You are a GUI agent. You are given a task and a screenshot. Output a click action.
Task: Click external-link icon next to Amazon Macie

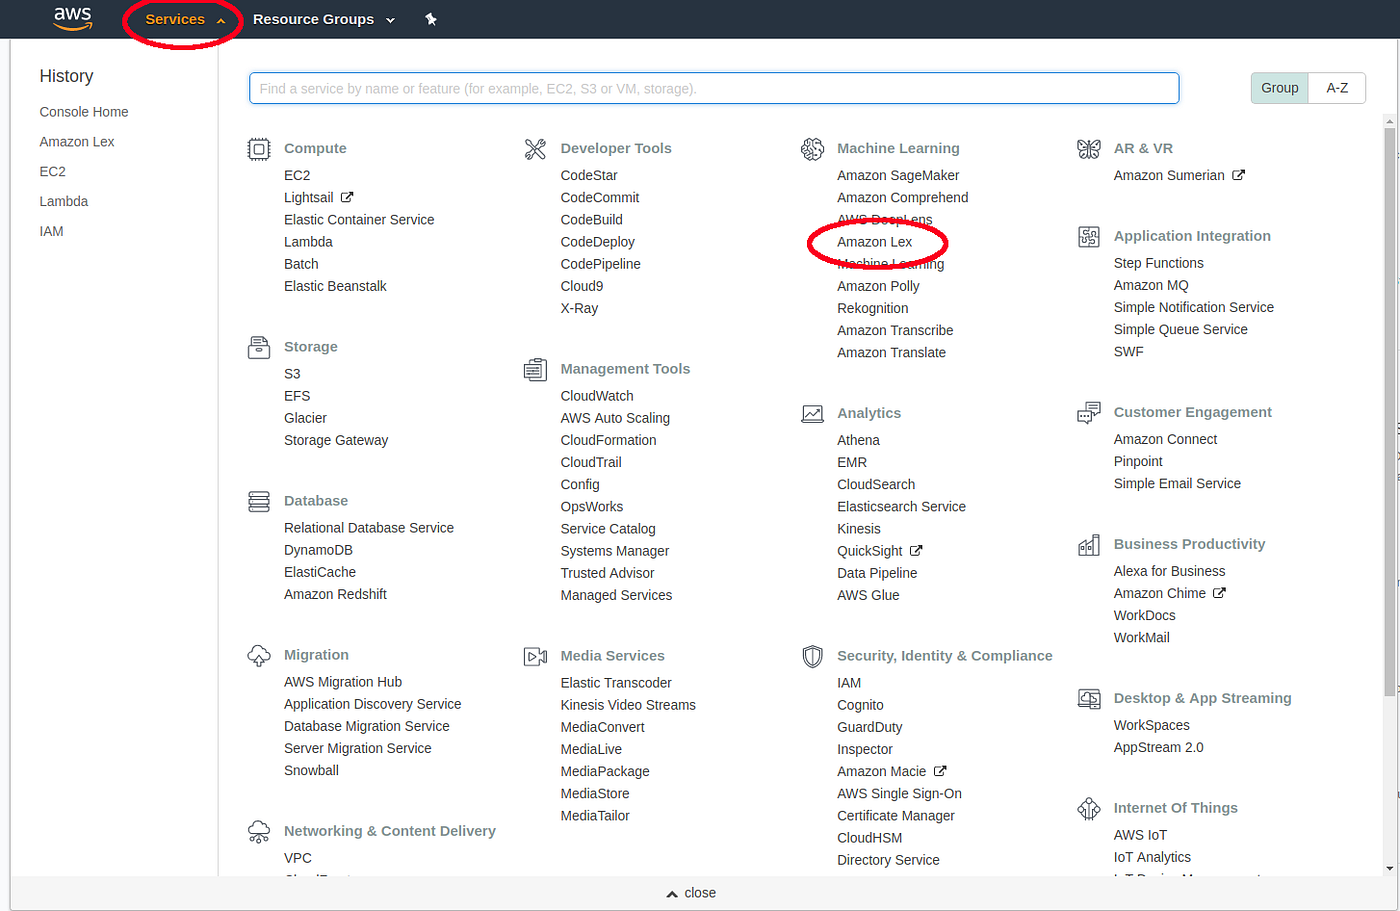point(940,770)
